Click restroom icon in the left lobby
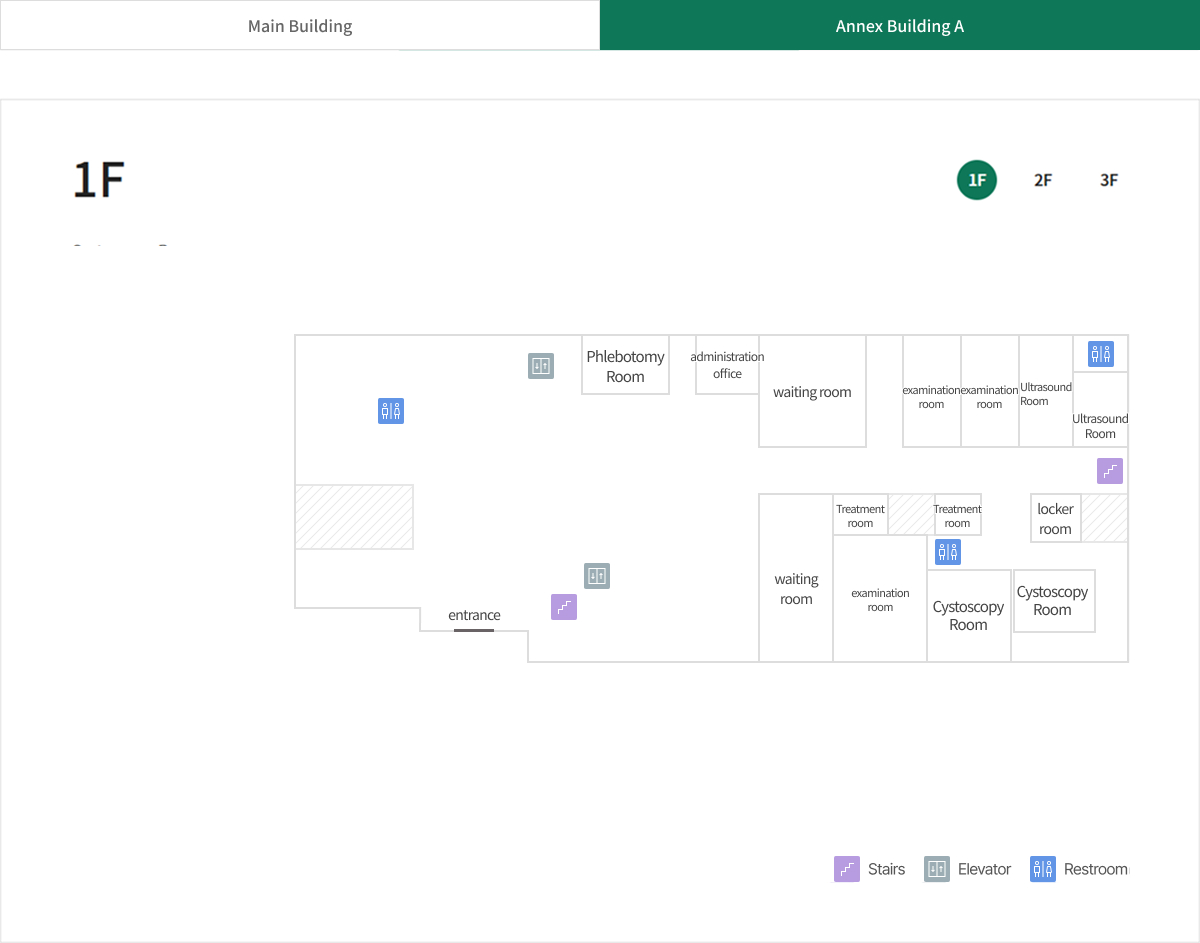1200x943 pixels. [391, 411]
